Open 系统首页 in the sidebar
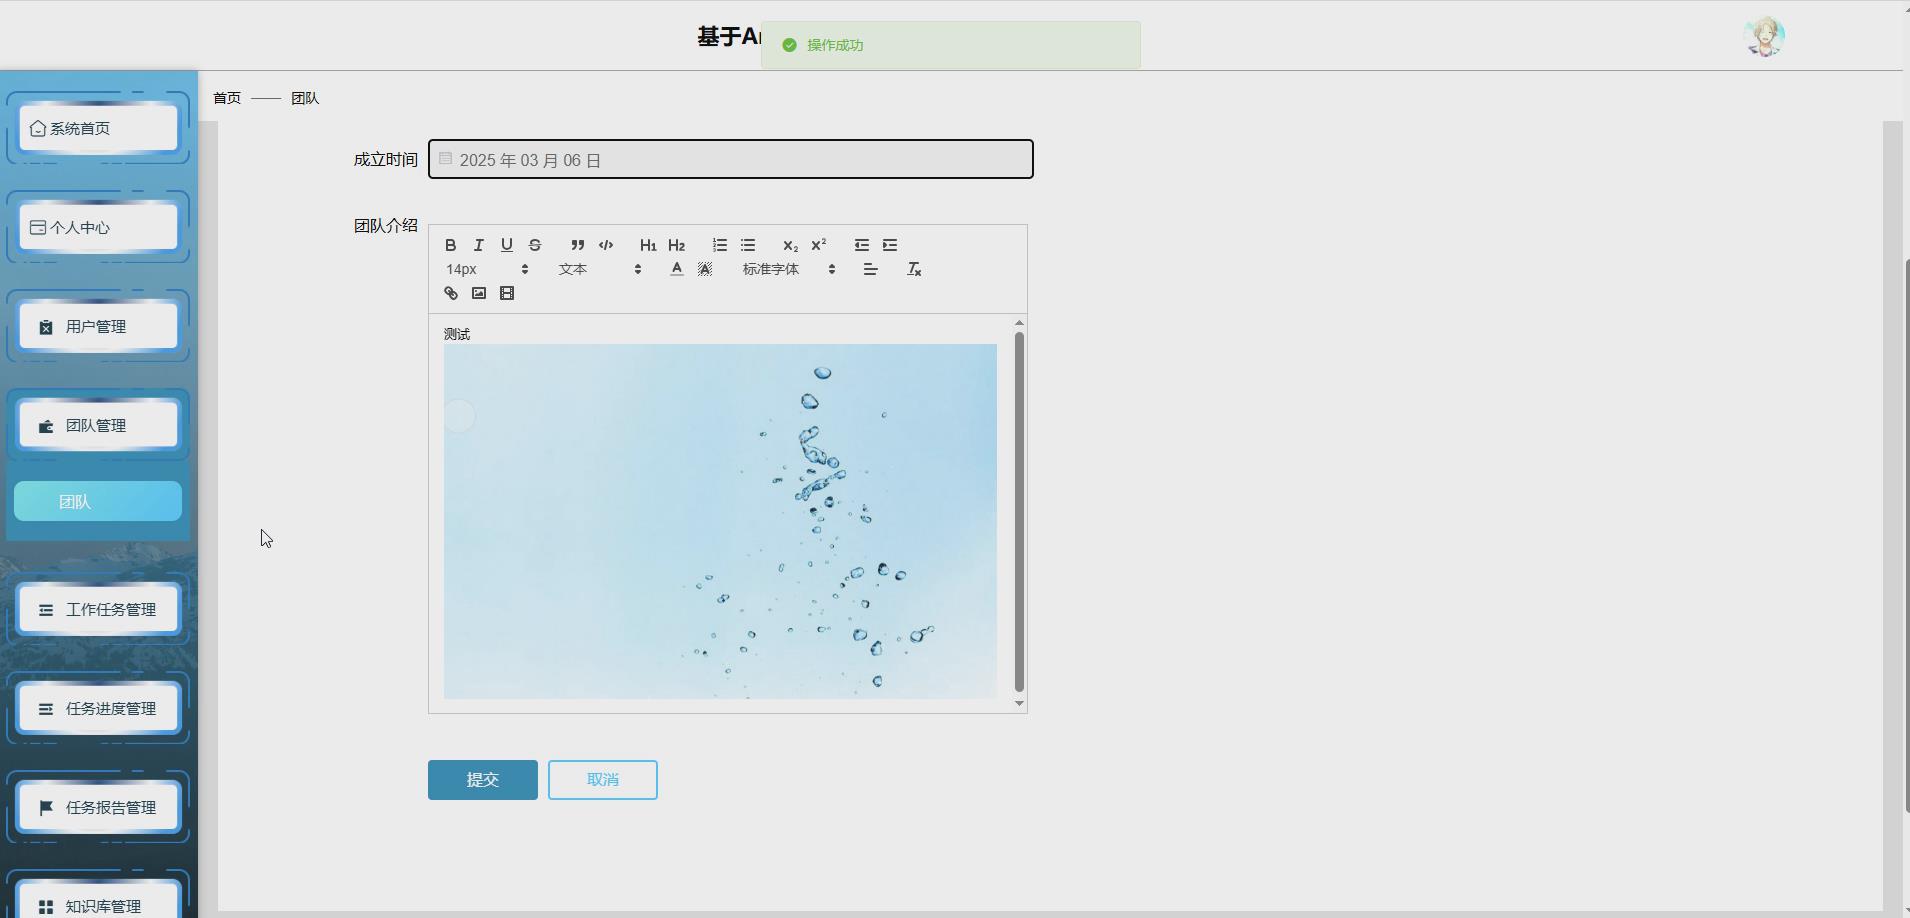 coord(98,128)
